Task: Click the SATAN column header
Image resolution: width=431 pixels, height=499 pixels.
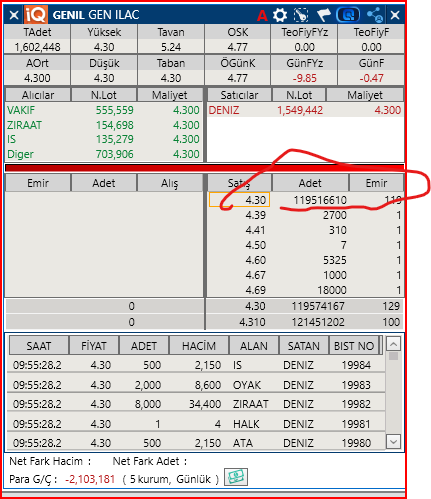Action: (304, 346)
